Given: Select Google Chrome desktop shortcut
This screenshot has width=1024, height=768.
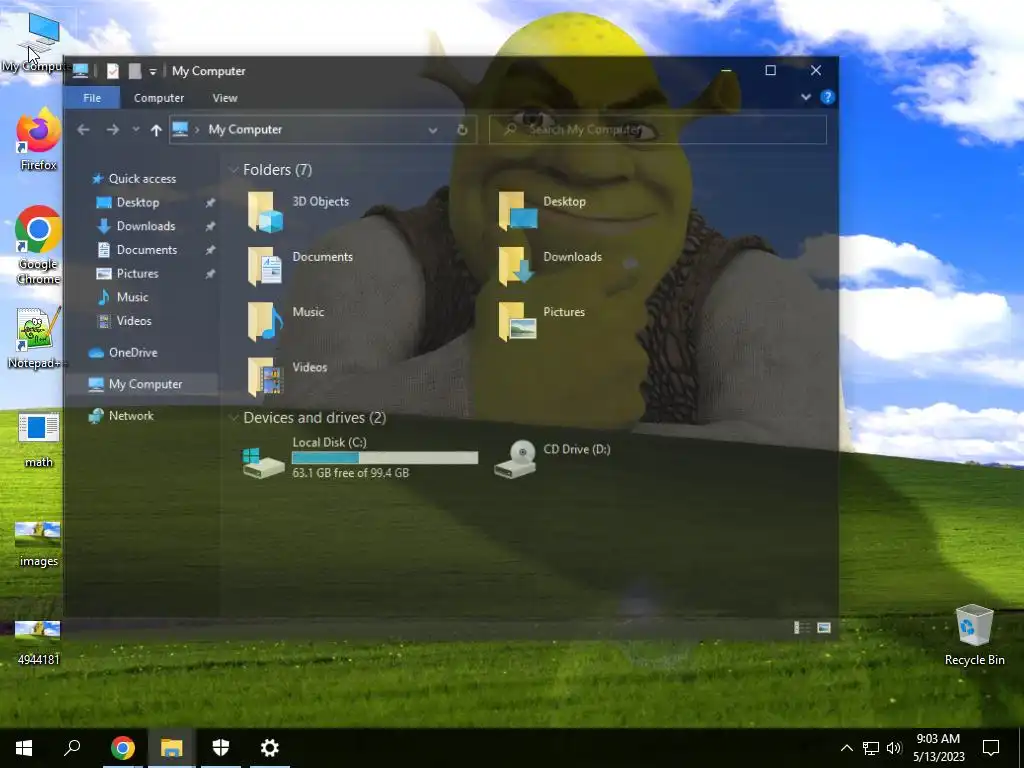Looking at the screenshot, I should 38,246.
